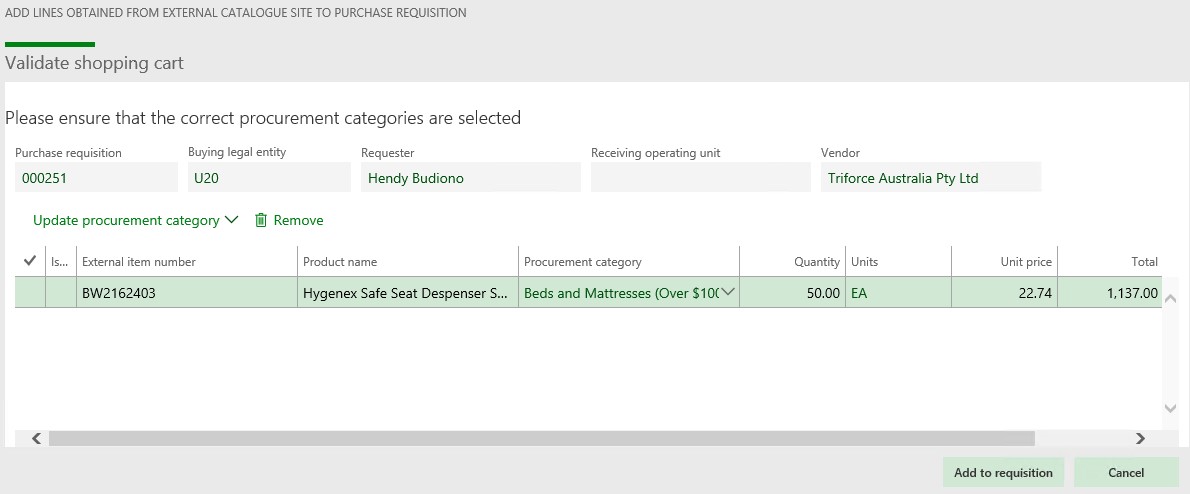The width and height of the screenshot is (1190, 494).
Task: Click the select-all checkmark column header
Action: [x=30, y=262]
